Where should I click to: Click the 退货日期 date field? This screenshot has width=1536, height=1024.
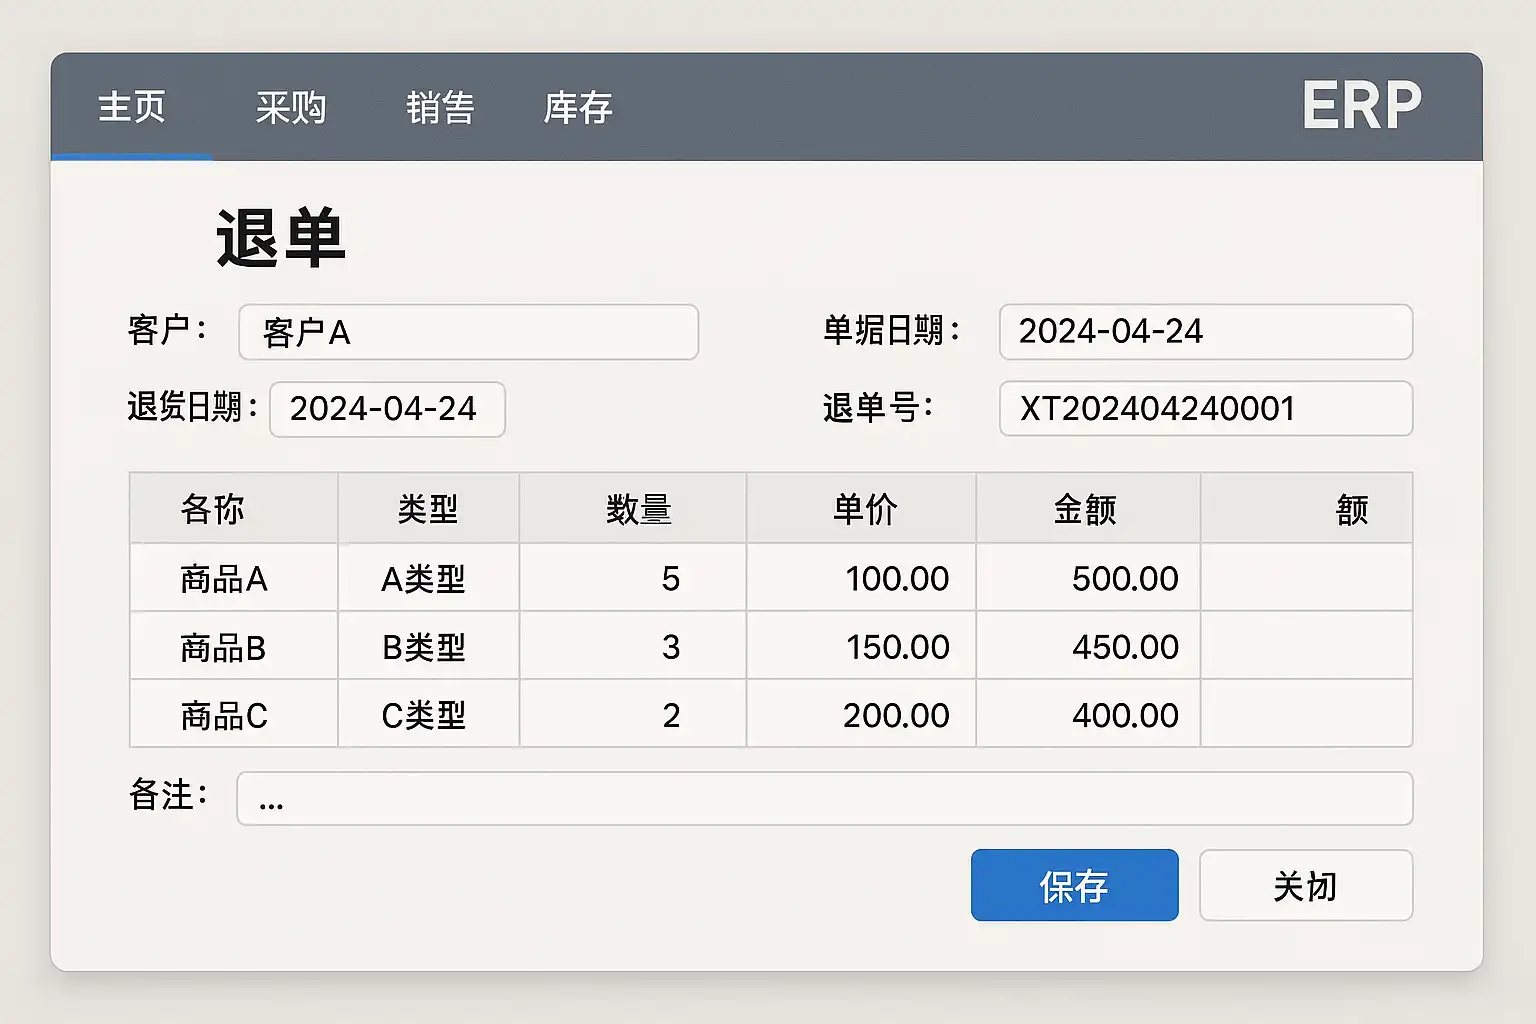387,409
